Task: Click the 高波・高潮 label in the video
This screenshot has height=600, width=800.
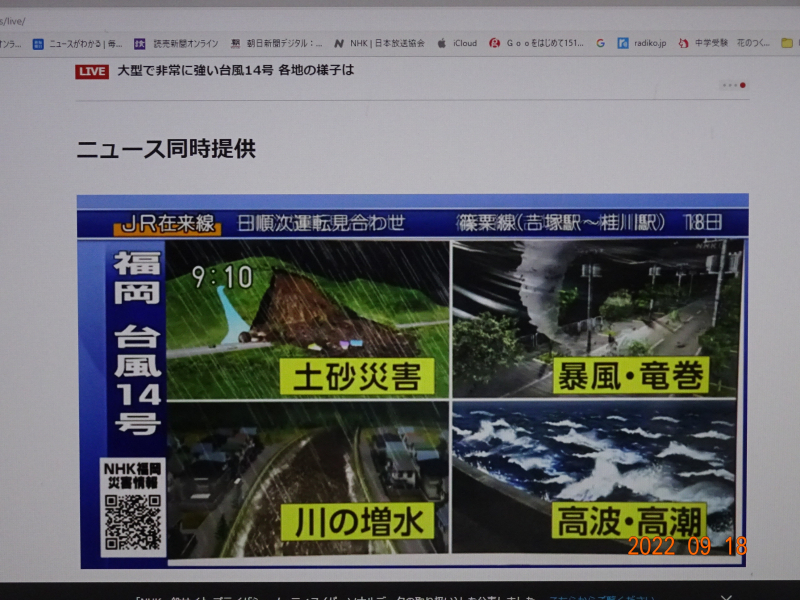Action: coord(629,520)
